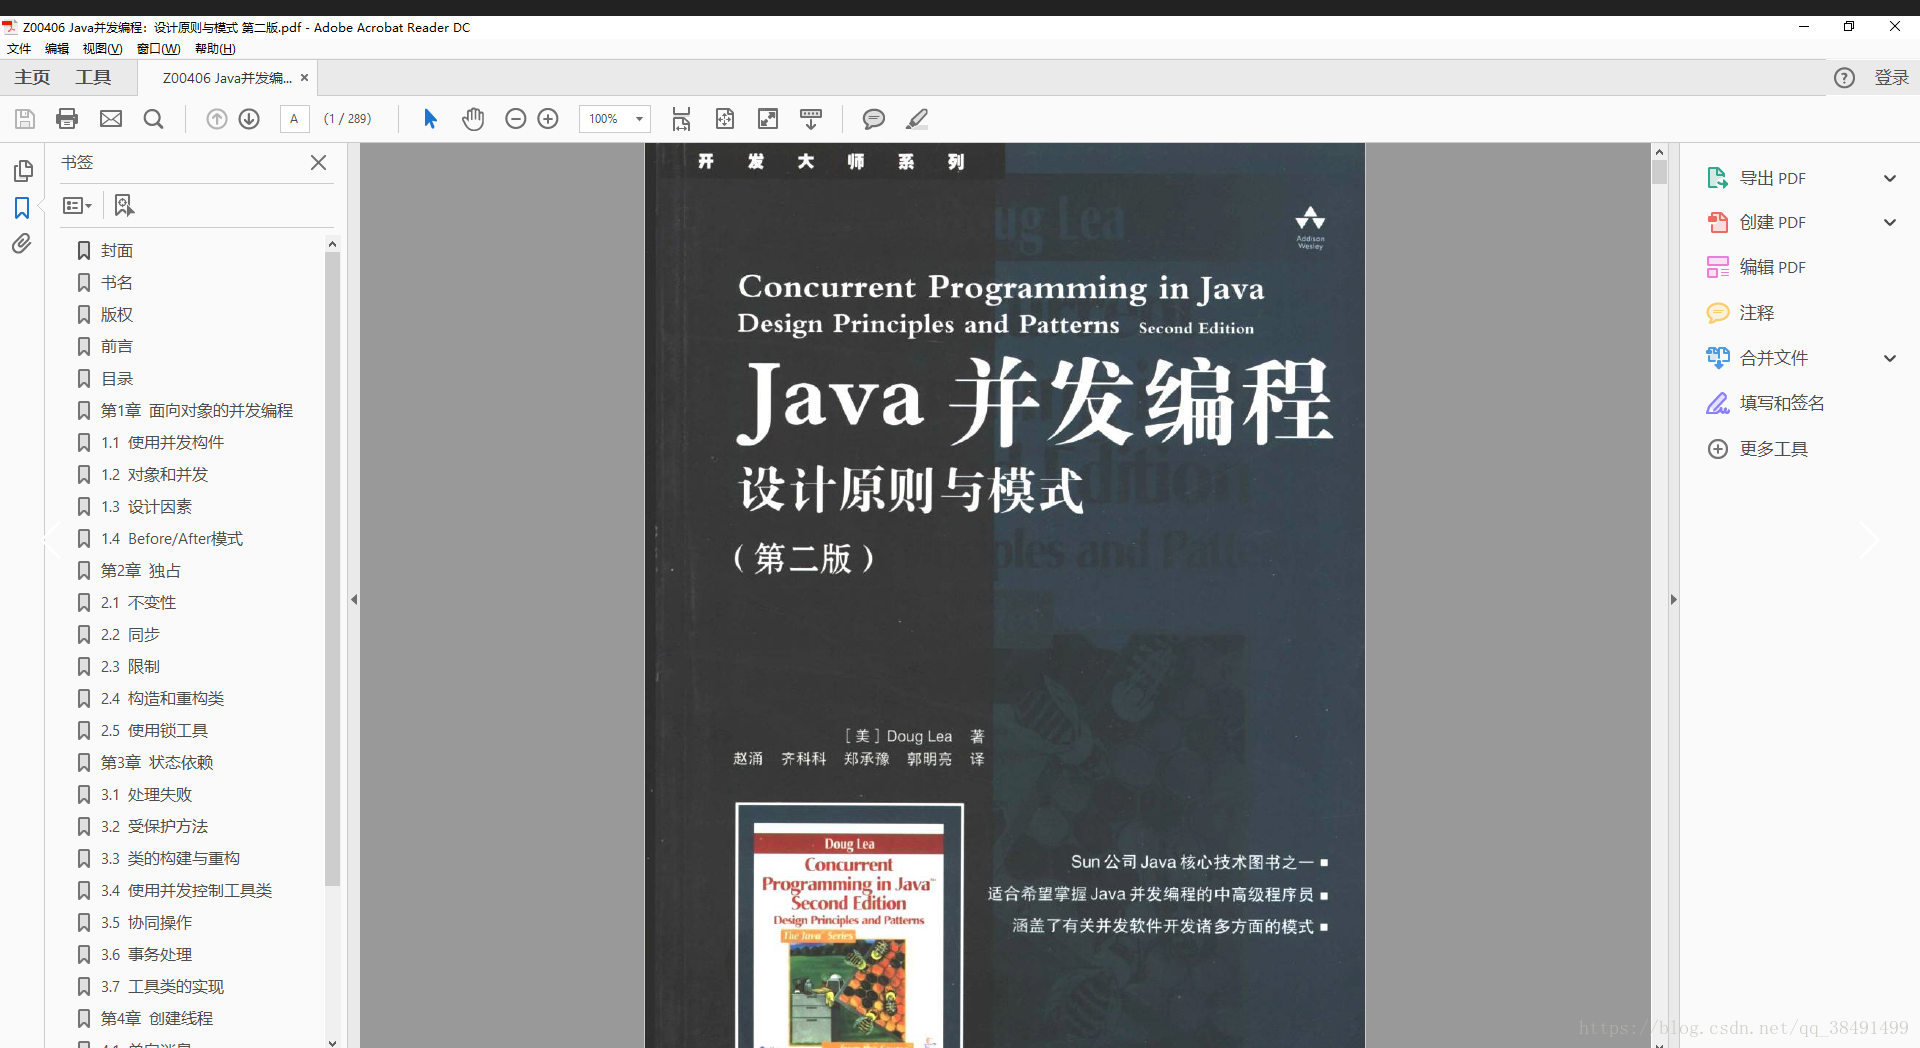1920x1048 pixels.
Task: Click 登录 to sign in
Action: pos(1891,78)
